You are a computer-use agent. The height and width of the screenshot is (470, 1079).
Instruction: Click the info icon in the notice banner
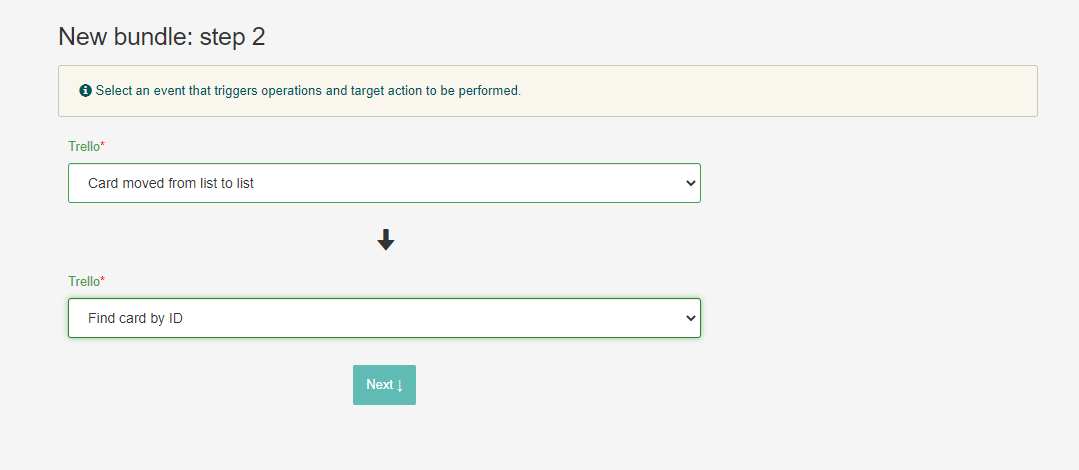click(85, 91)
